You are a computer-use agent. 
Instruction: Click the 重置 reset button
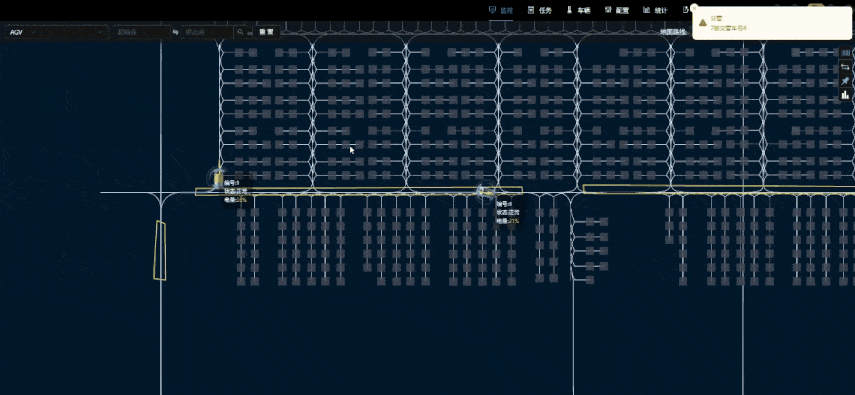pos(266,32)
